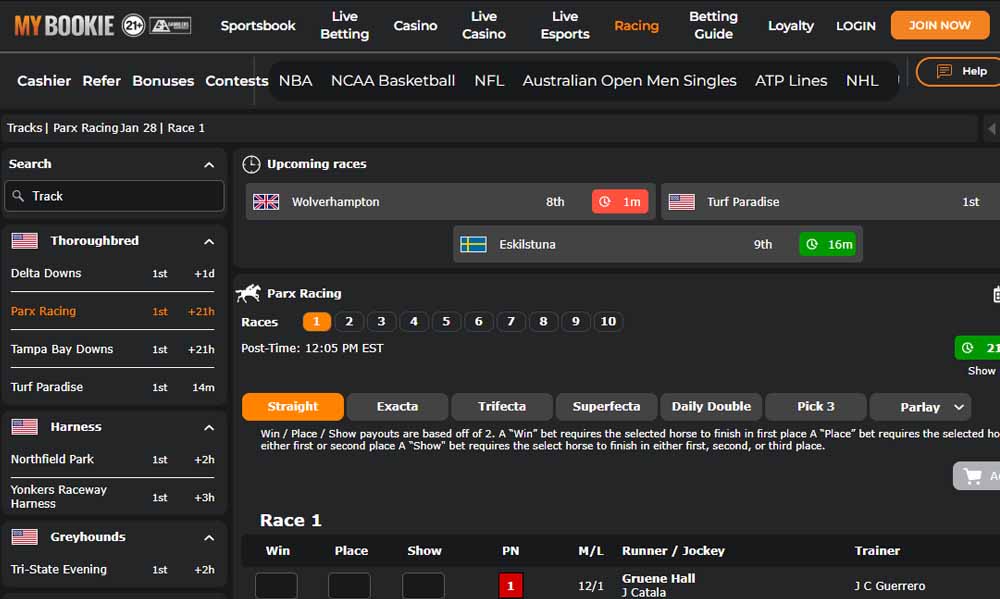Viewport: 1000px width, 599px height.
Task: Click the US flag beside Thoroughbred header
Action: [x=25, y=240]
